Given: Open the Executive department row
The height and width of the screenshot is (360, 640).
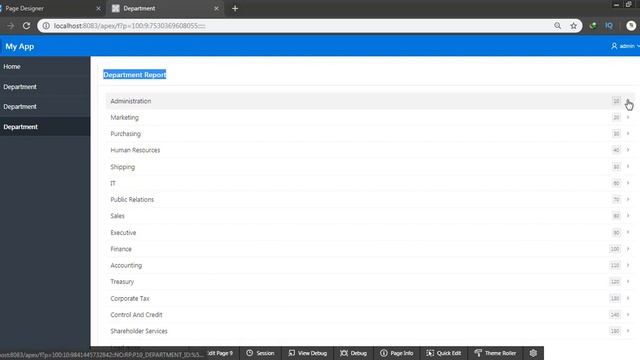Looking at the screenshot, I should click(370, 233).
